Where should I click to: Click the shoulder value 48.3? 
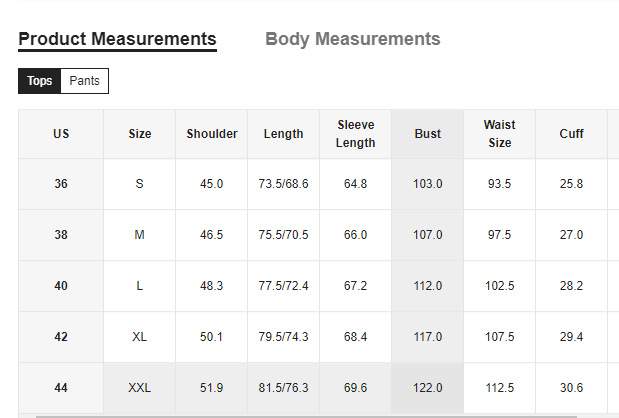(212, 286)
